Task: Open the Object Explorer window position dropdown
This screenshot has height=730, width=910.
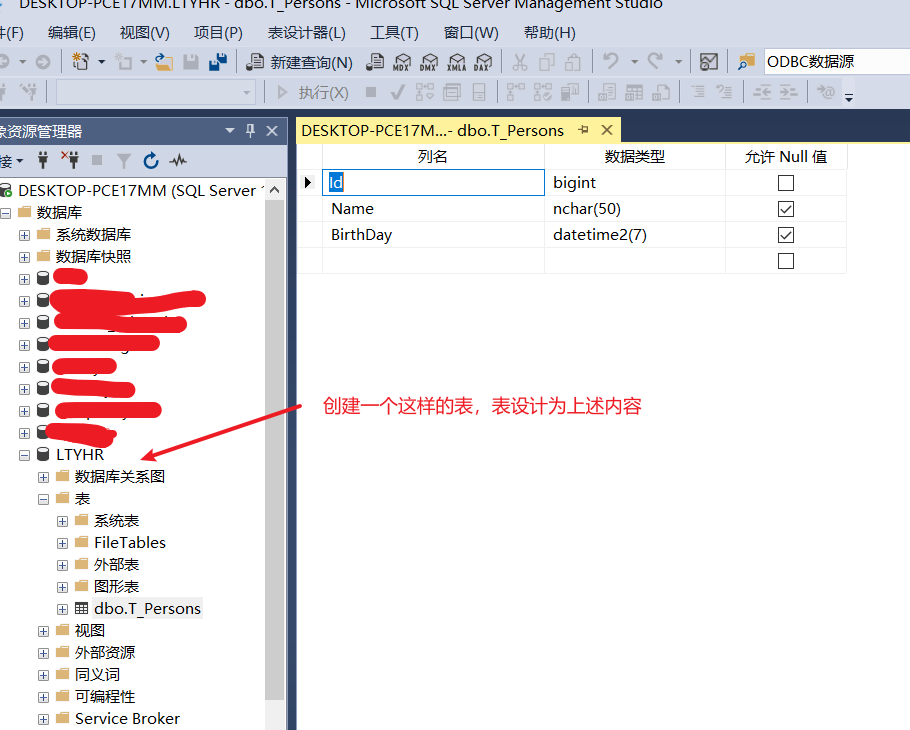Action: click(230, 131)
